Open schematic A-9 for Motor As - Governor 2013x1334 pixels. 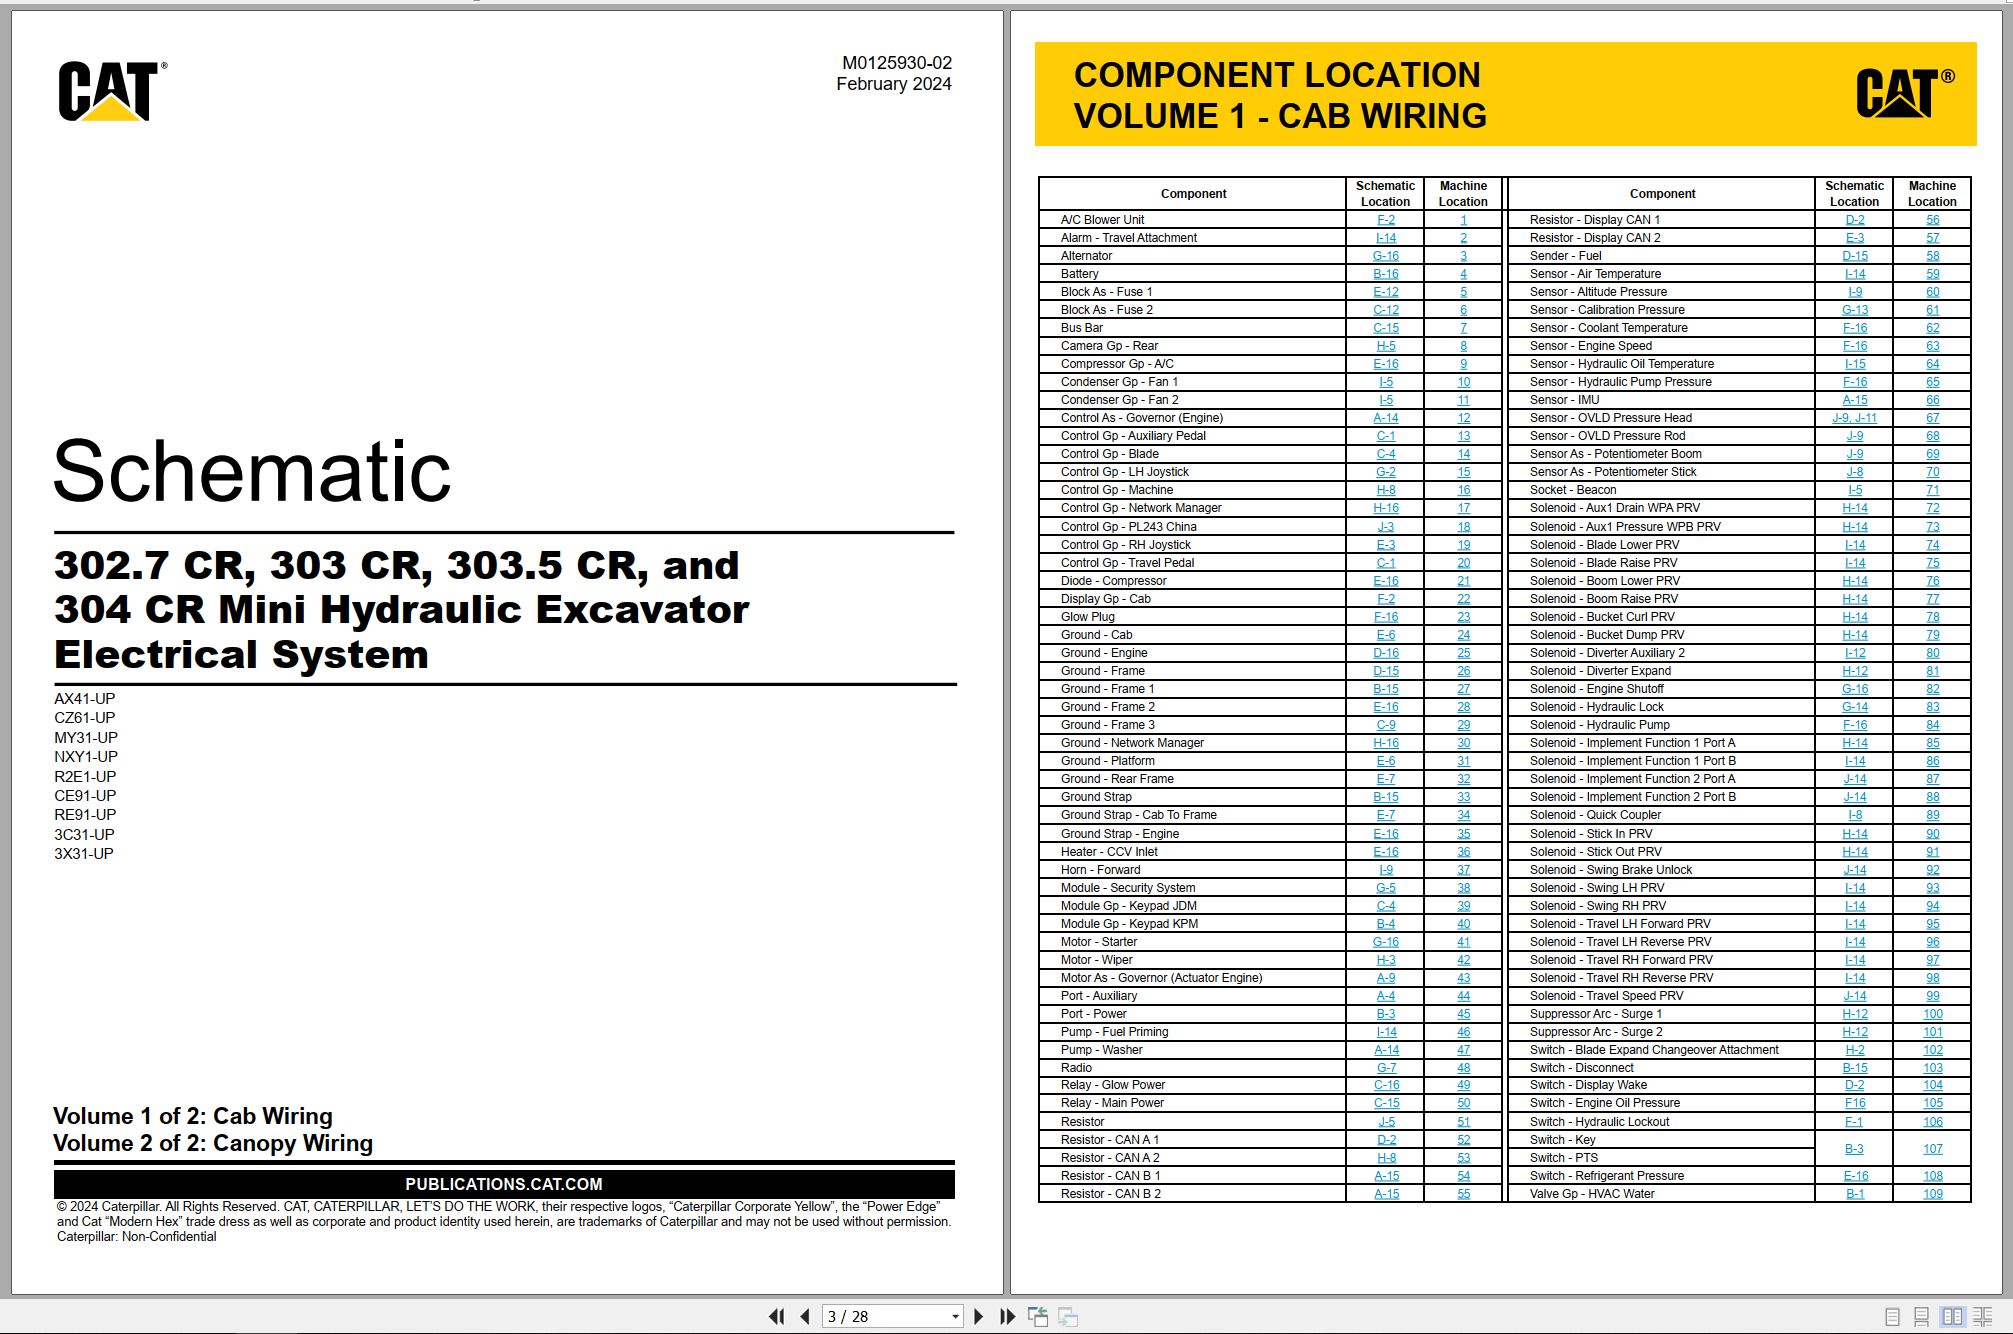1385,978
